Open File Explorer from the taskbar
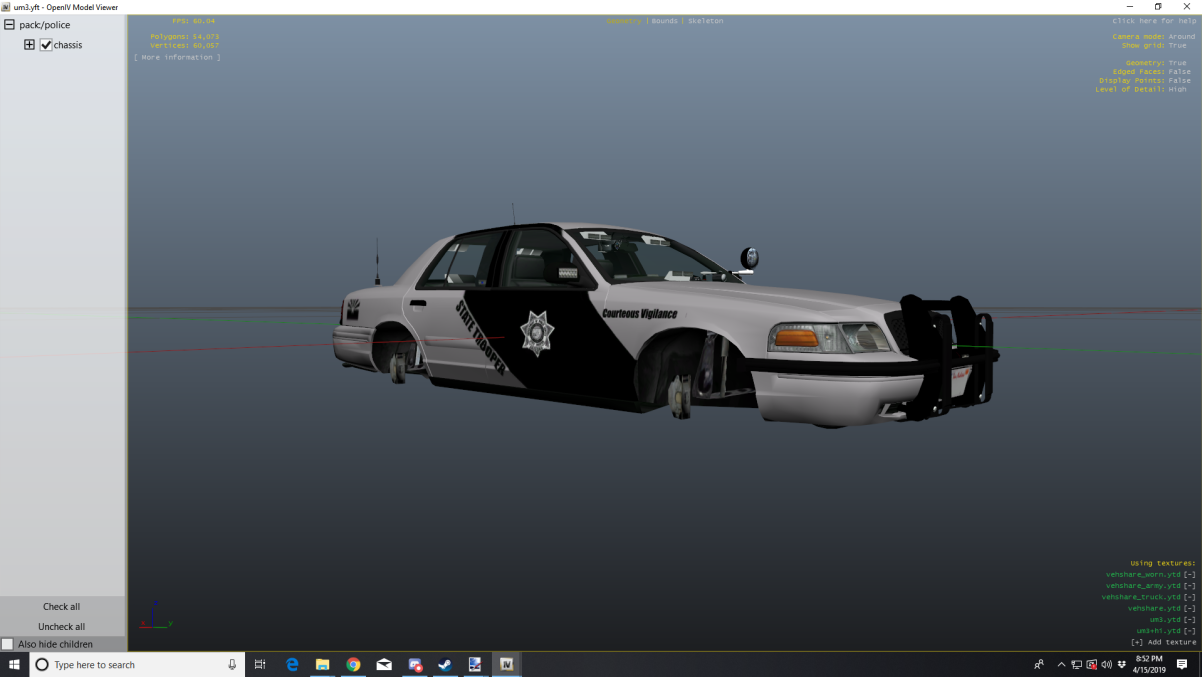The image size is (1202, 677). (323, 664)
